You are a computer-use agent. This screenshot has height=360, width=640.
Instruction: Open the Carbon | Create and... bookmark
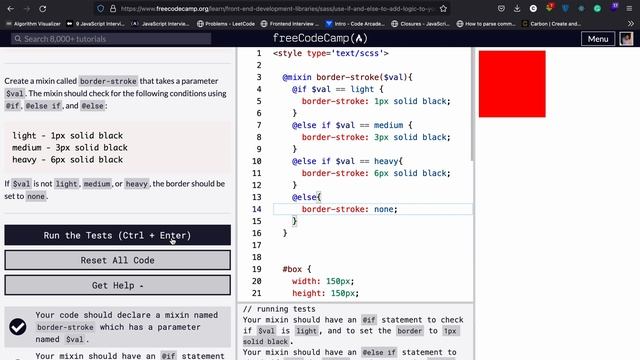pyautogui.click(x=551, y=24)
